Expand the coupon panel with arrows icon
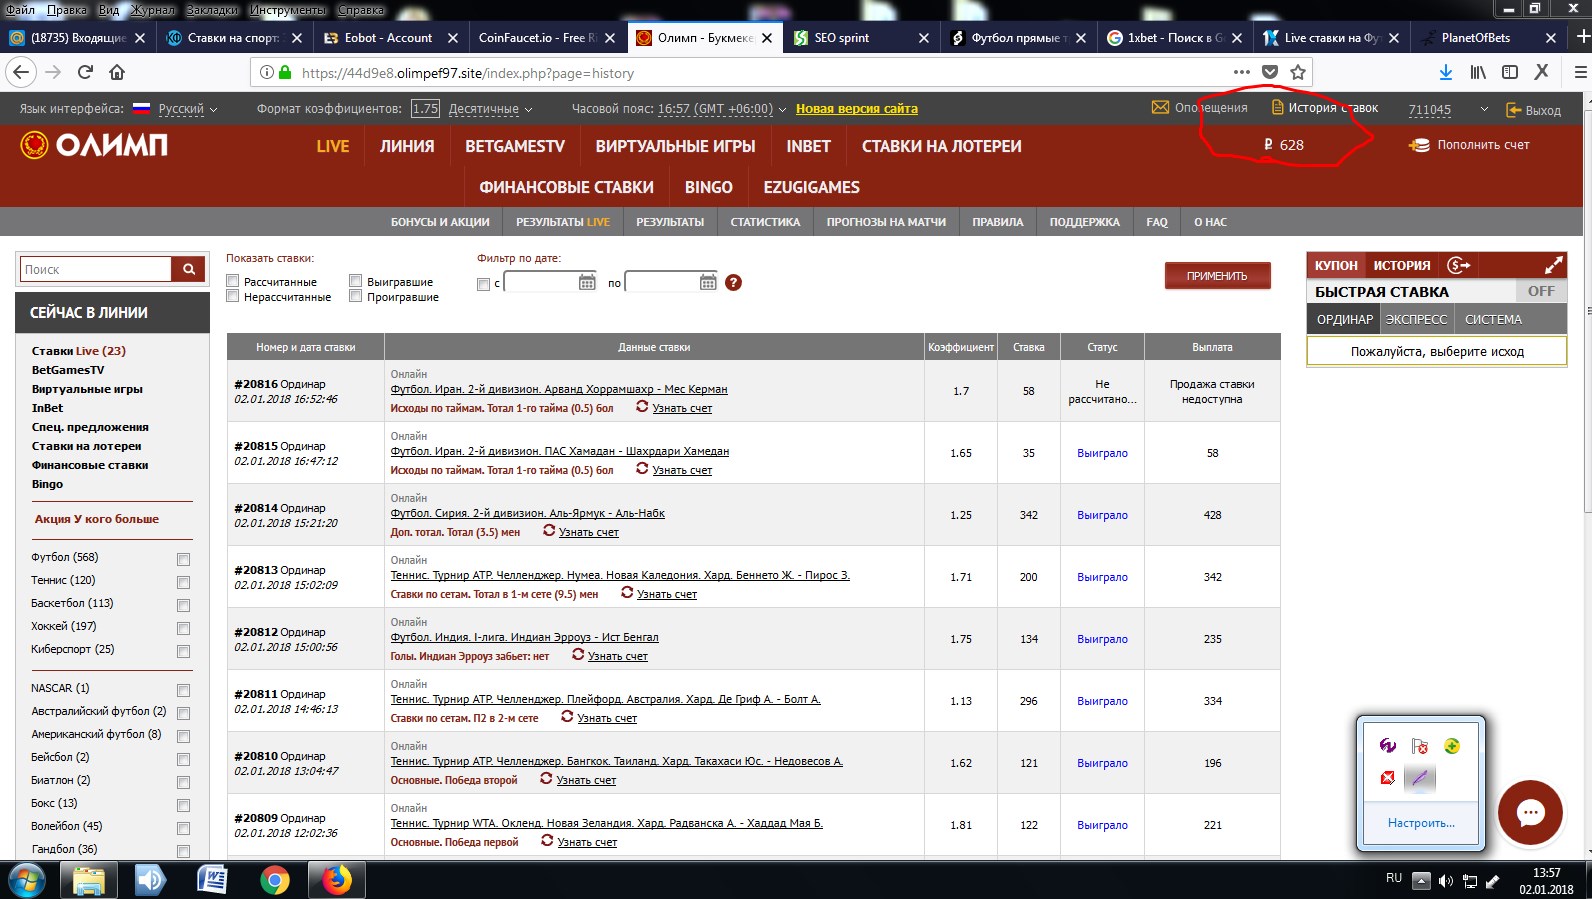This screenshot has height=899, width=1592. (x=1553, y=265)
